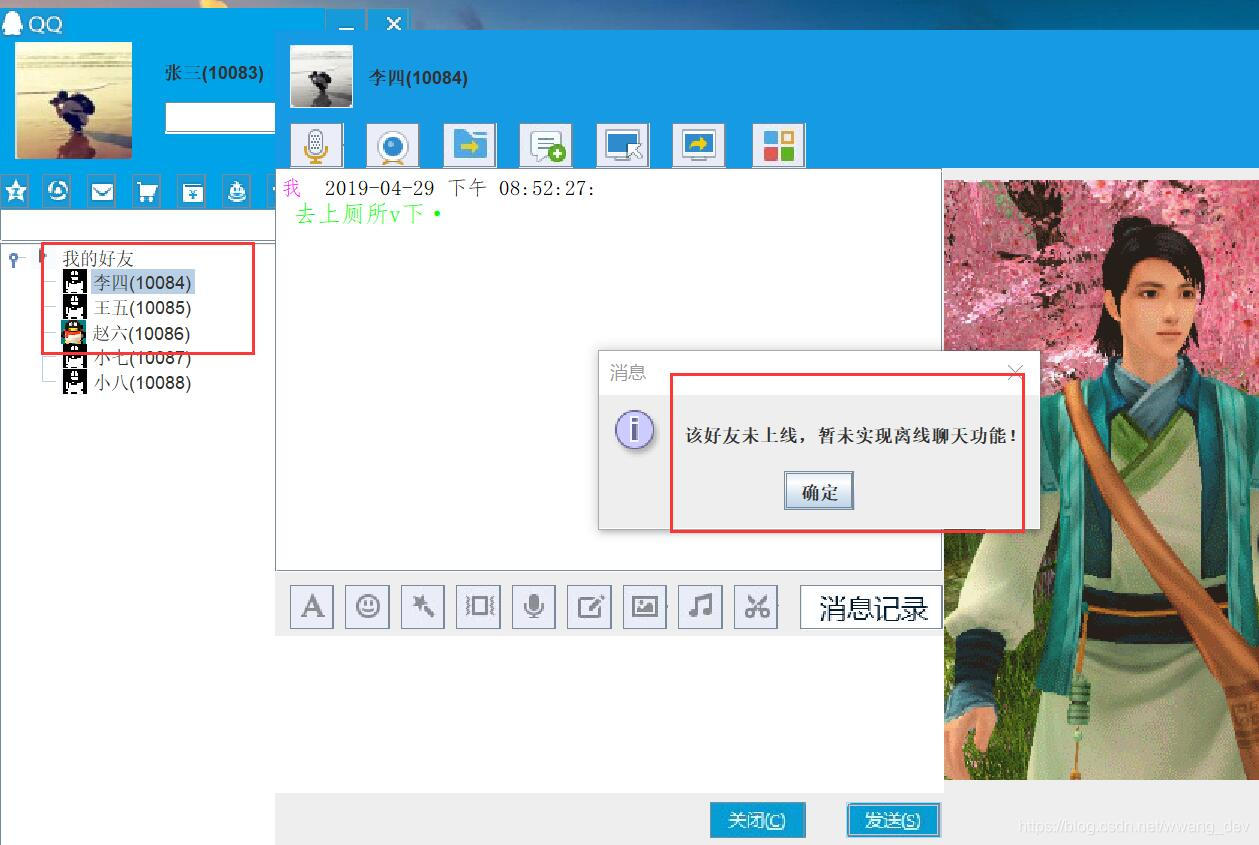Open the font settings A icon
The height and width of the screenshot is (845, 1259).
pyautogui.click(x=312, y=606)
